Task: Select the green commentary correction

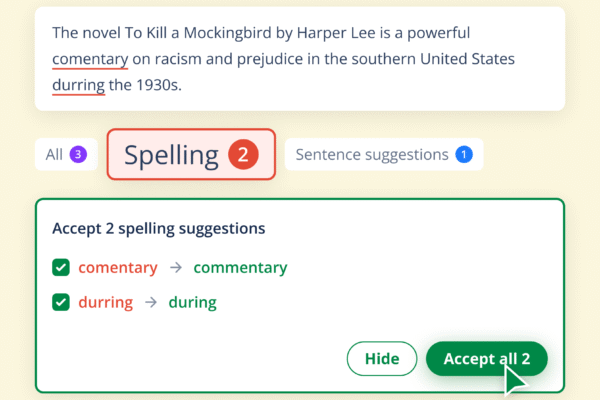Action: click(240, 267)
